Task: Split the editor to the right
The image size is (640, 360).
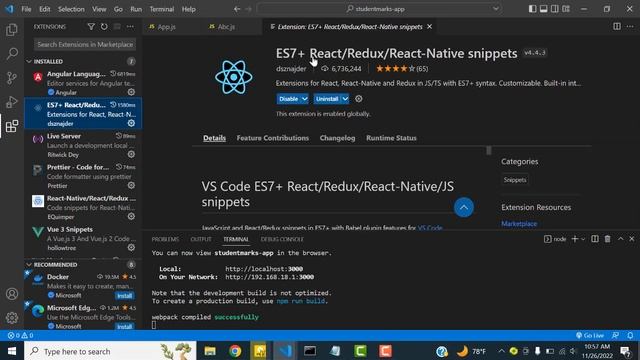Action: (x=617, y=27)
